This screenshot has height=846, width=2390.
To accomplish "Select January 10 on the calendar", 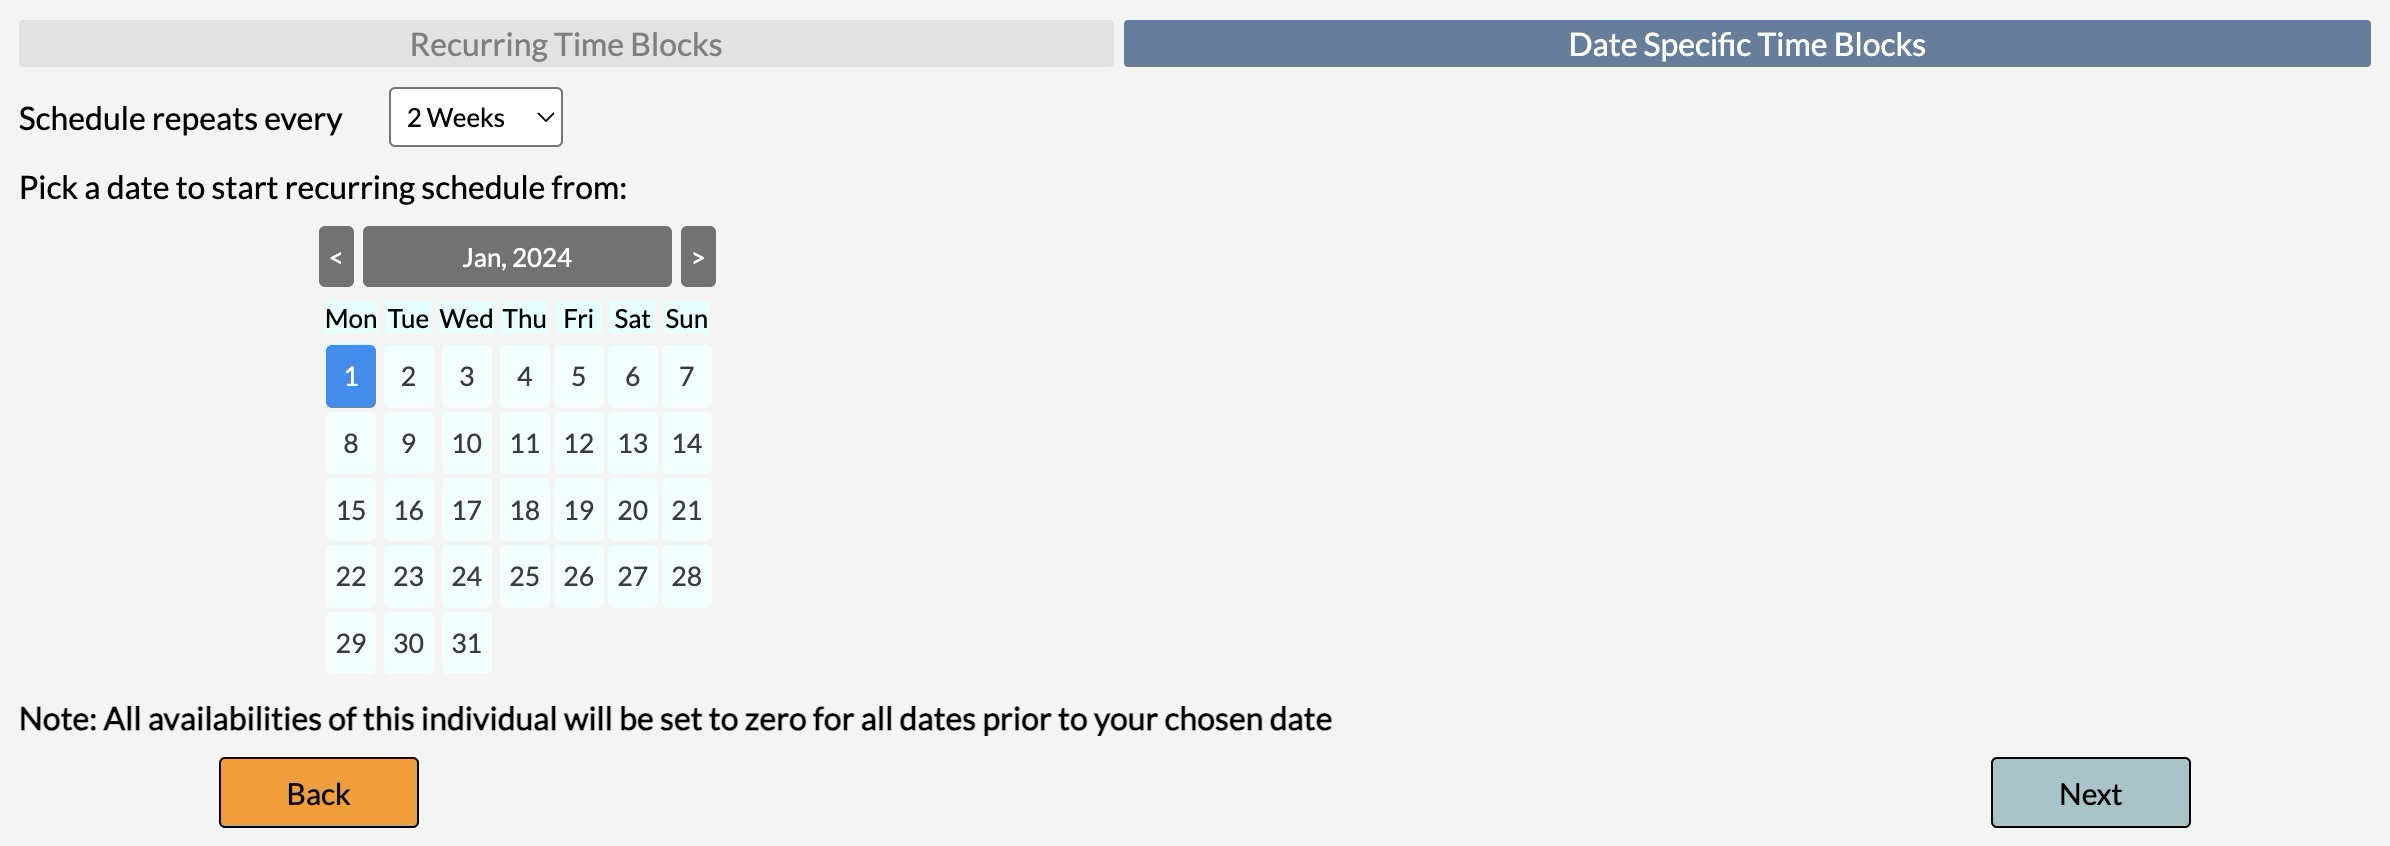I will tap(466, 443).
